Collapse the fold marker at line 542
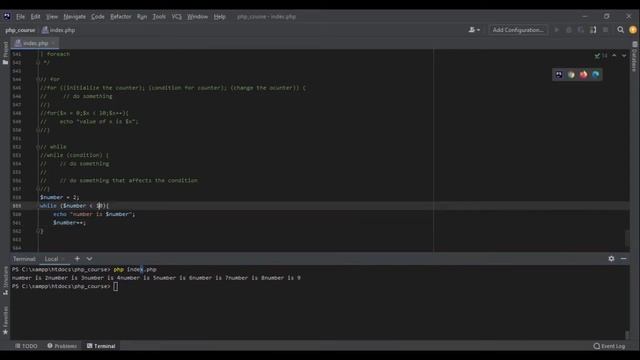 [38, 62]
